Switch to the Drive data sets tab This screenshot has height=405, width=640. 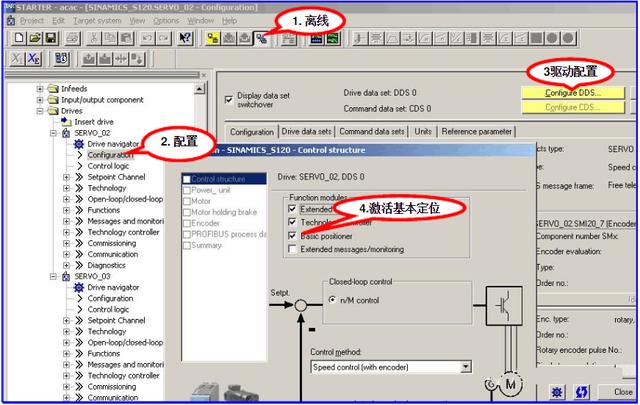306,131
